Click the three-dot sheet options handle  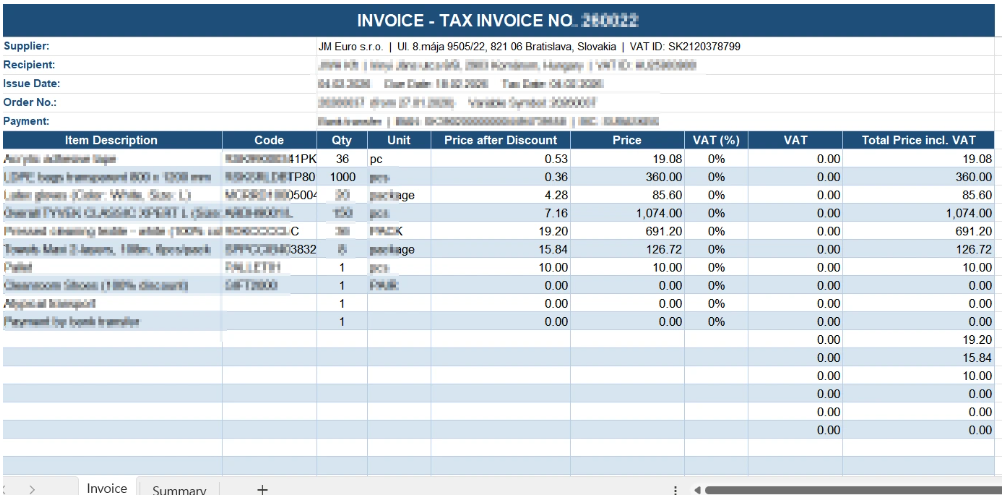pyautogui.click(x=677, y=490)
